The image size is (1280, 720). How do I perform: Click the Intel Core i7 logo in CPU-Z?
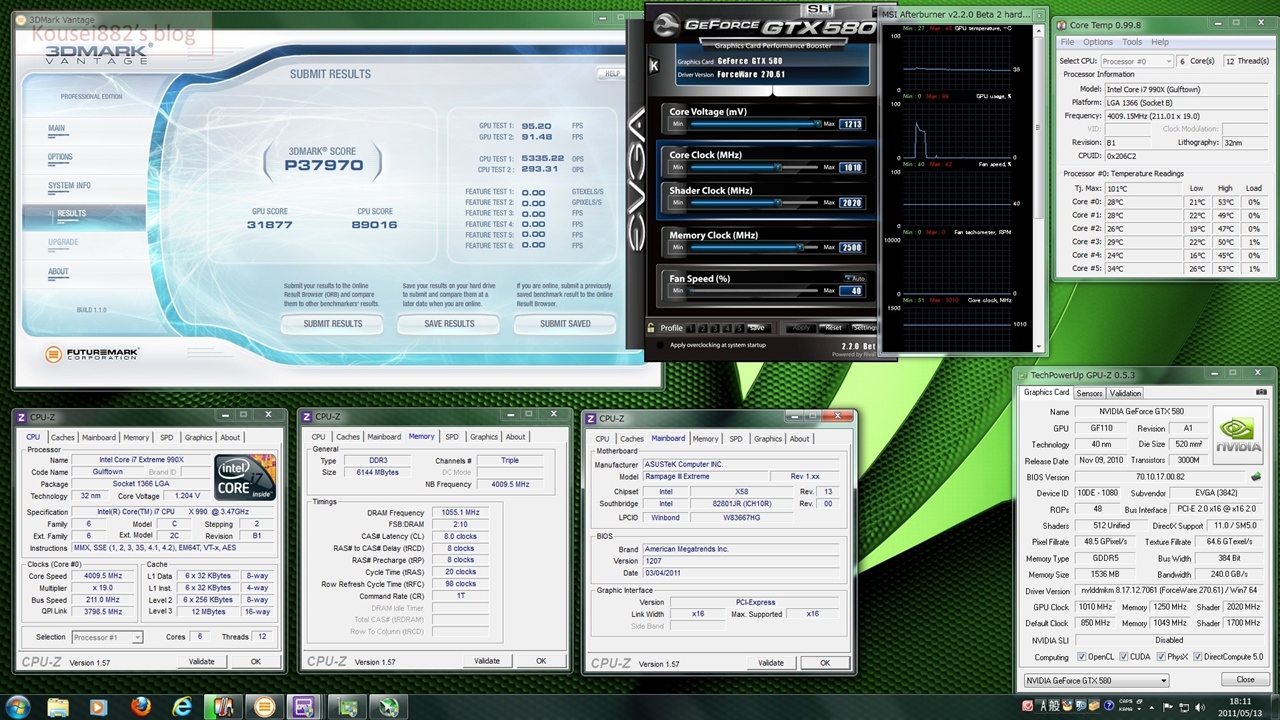(246, 477)
